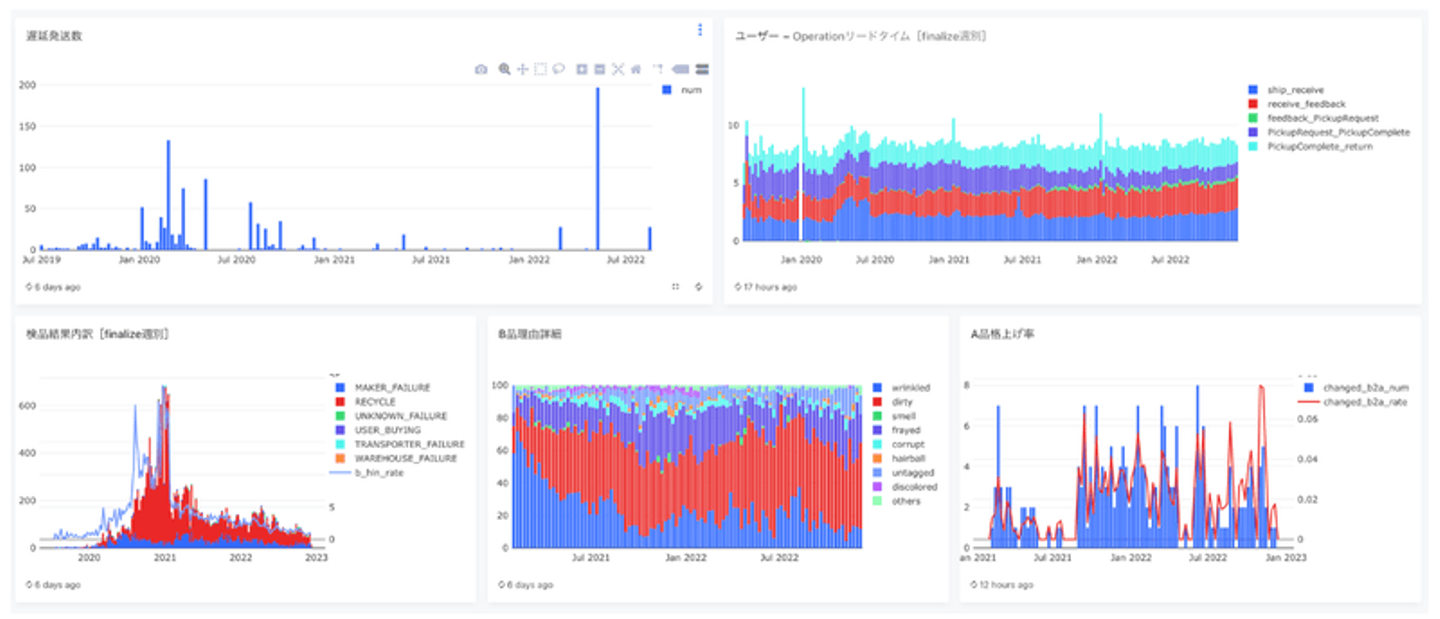This screenshot has height=619, width=1440.
Task: Select the Zoom magnifier tool
Action: click(504, 69)
